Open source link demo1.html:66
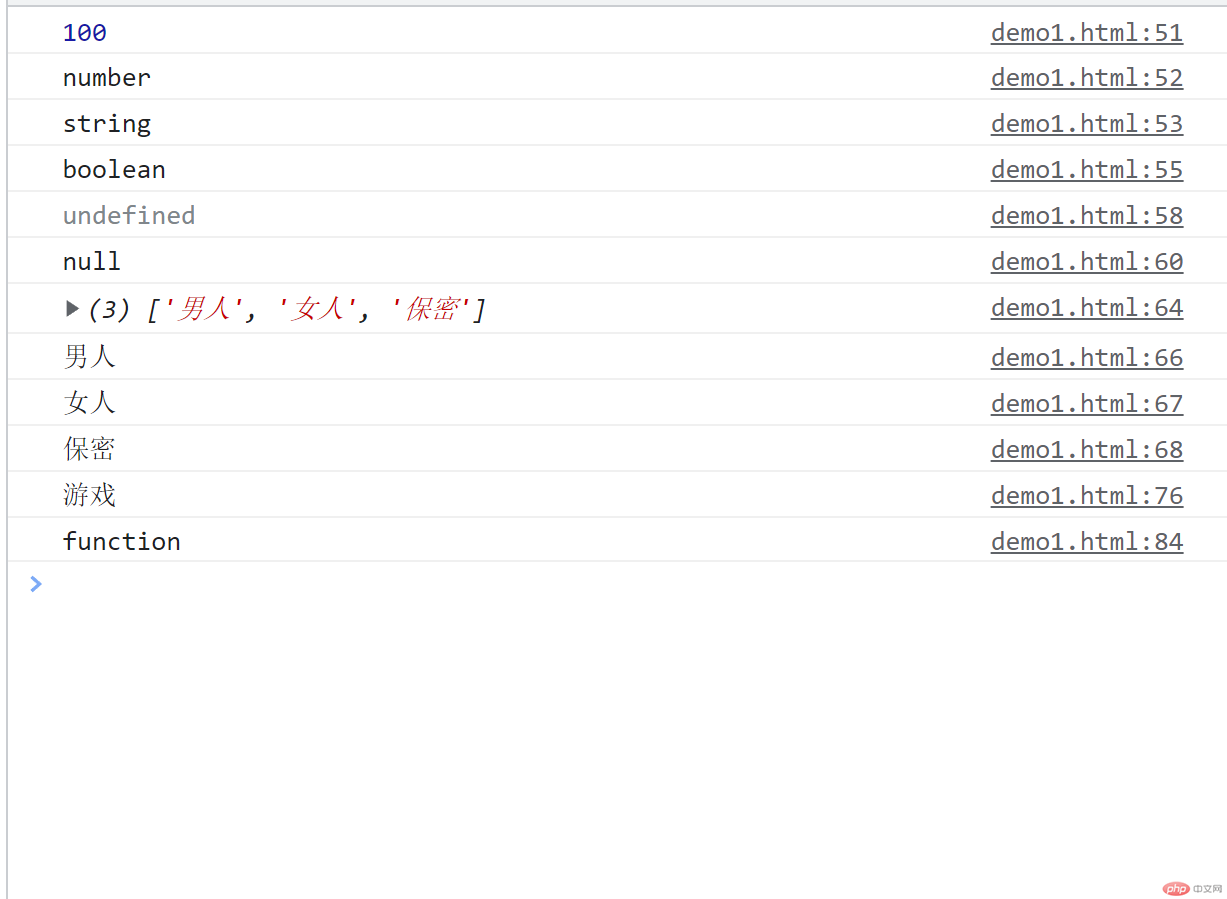The image size is (1227, 899). pos(1087,358)
